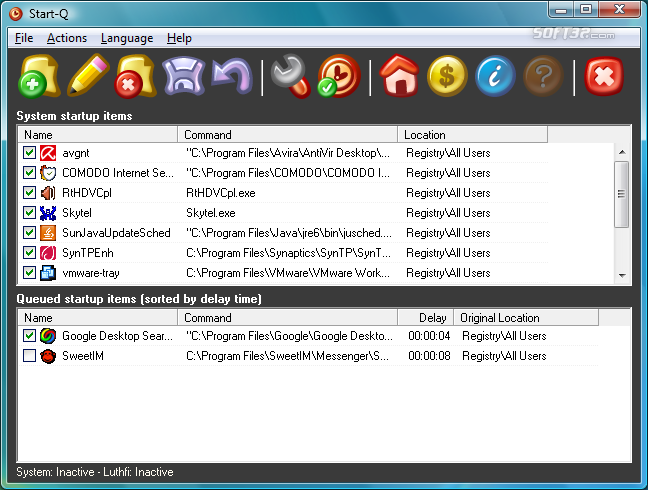Click SynTPEnh's Synaptics command path
The width and height of the screenshot is (648, 490).
[288, 253]
